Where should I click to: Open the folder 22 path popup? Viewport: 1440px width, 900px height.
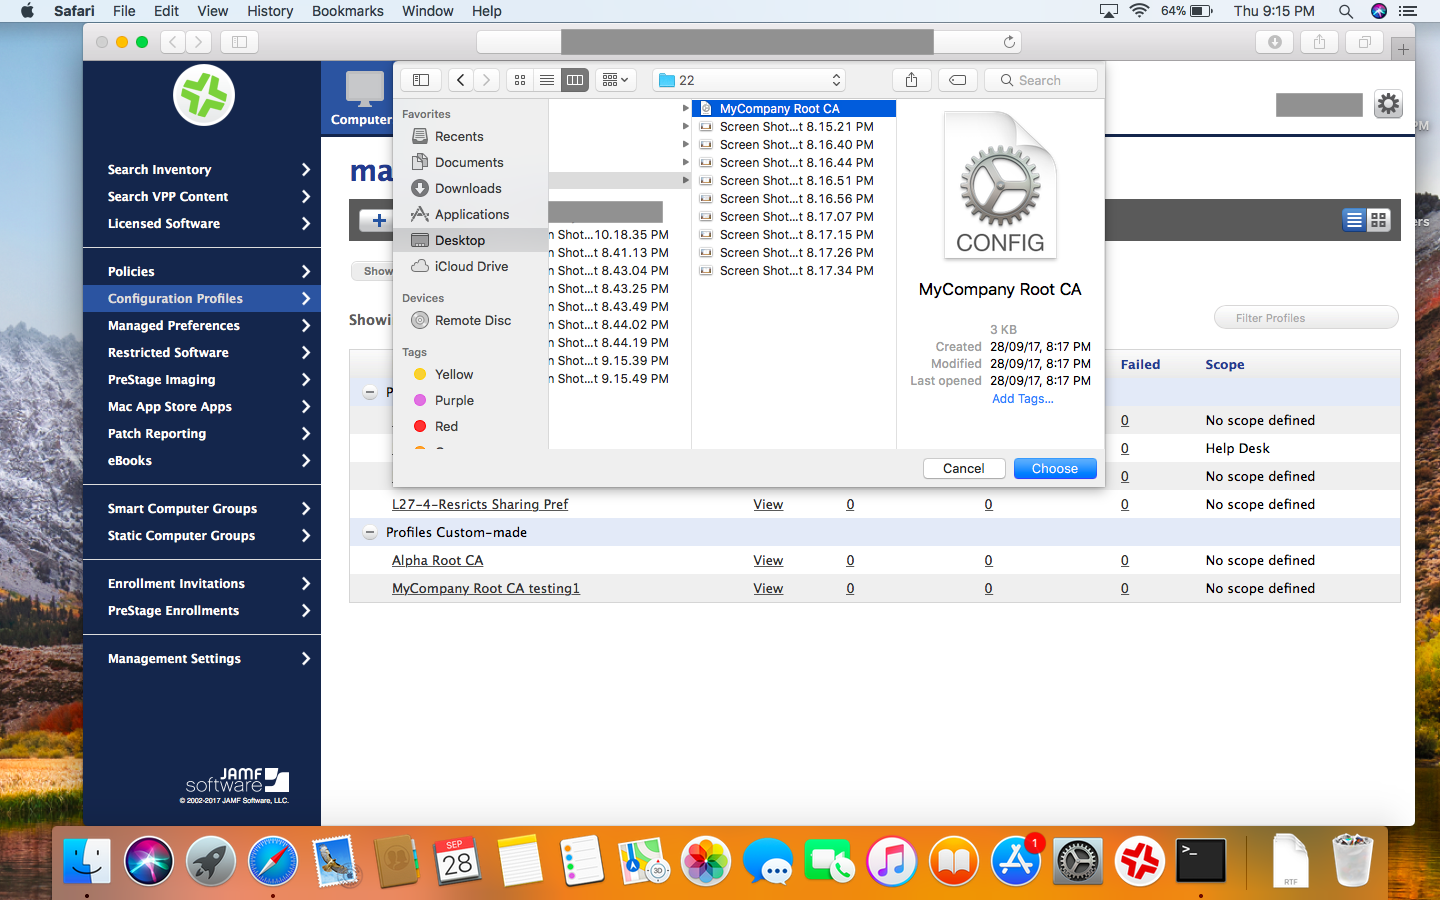click(750, 80)
